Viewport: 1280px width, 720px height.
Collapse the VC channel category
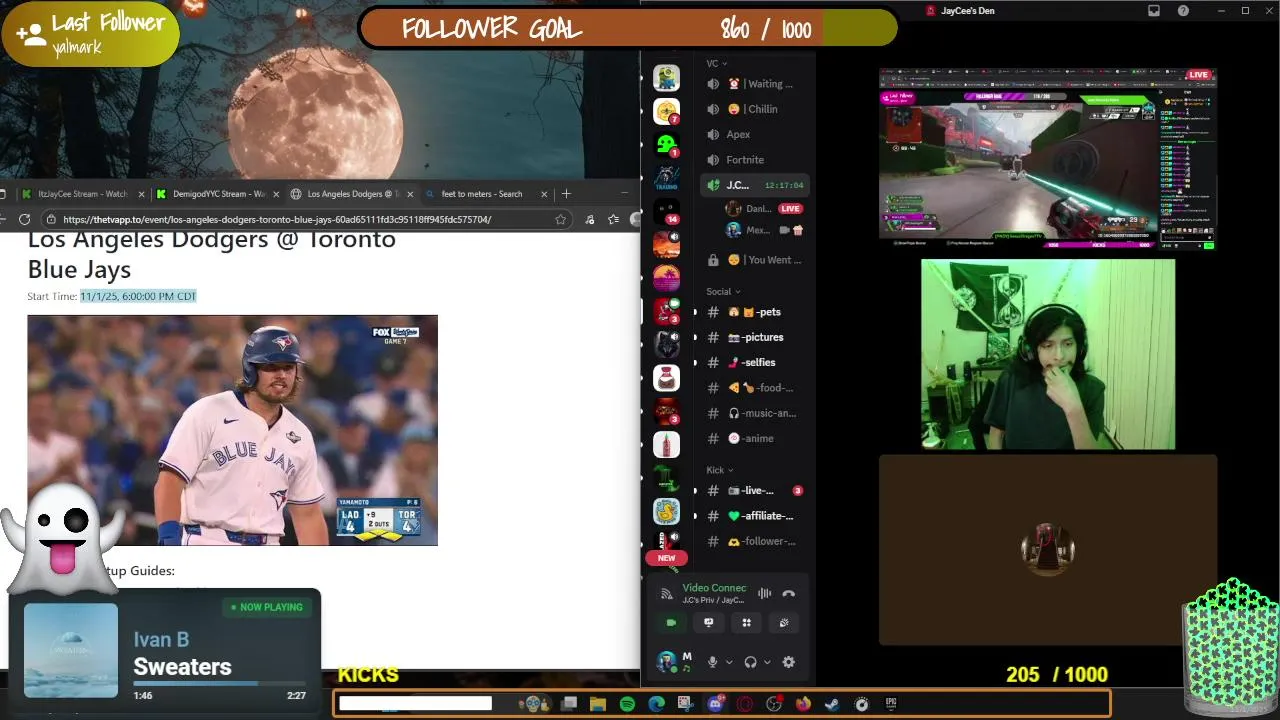point(716,63)
